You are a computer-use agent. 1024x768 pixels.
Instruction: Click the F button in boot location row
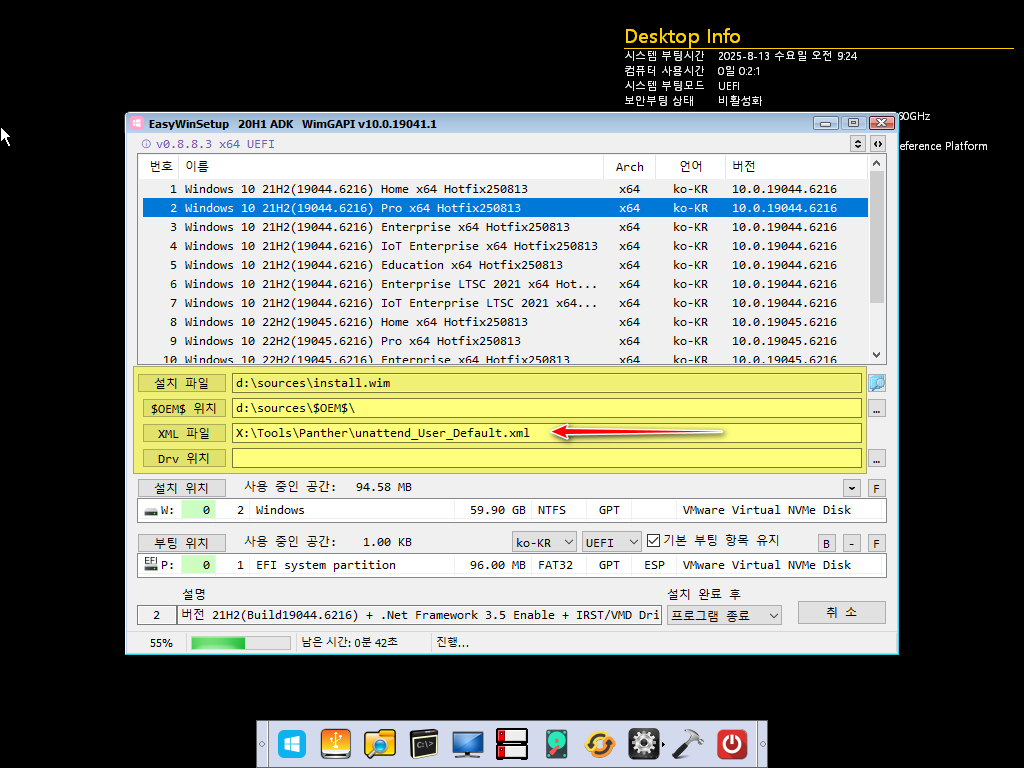[x=876, y=543]
